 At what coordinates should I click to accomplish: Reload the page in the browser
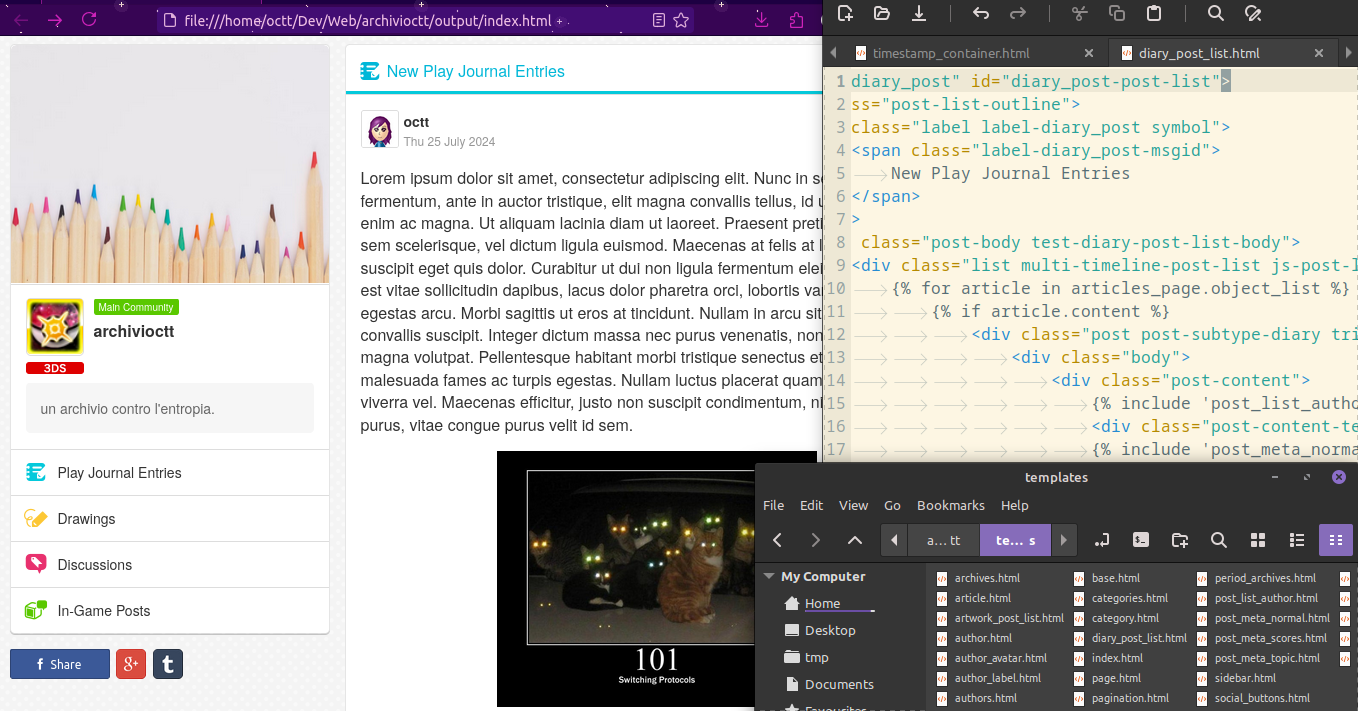click(x=89, y=20)
